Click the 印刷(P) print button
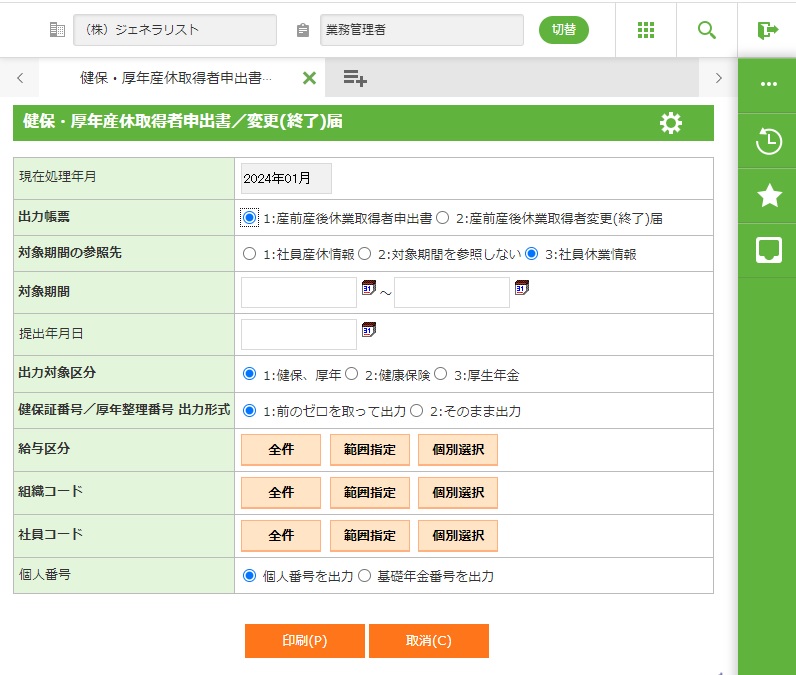 pos(305,641)
